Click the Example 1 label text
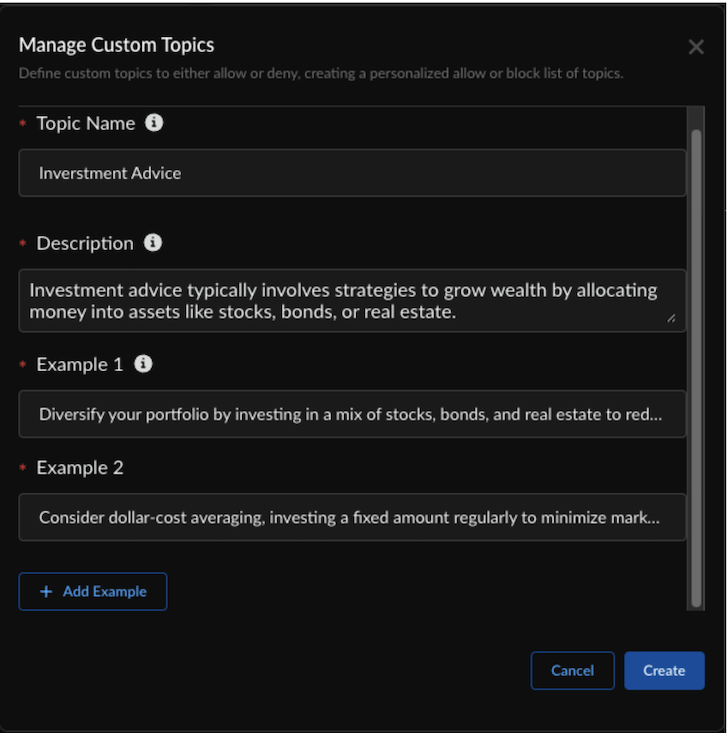This screenshot has height=733, width=727. (x=80, y=364)
